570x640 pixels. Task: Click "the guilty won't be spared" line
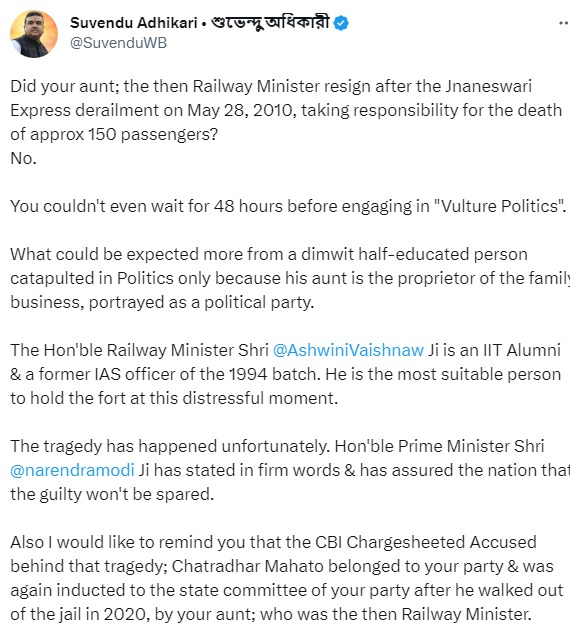click(x=112, y=494)
